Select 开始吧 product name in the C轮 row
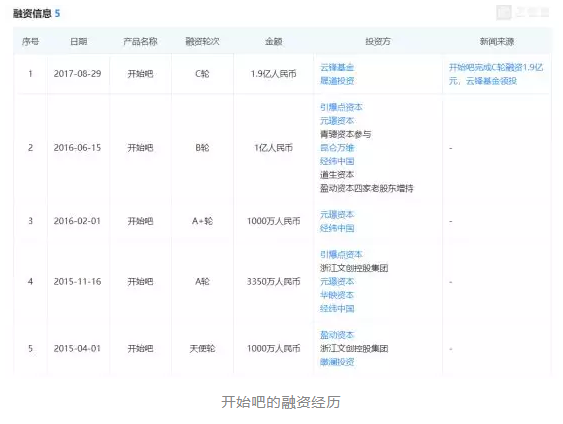Screen dimensions: 563x424 click(x=140, y=74)
